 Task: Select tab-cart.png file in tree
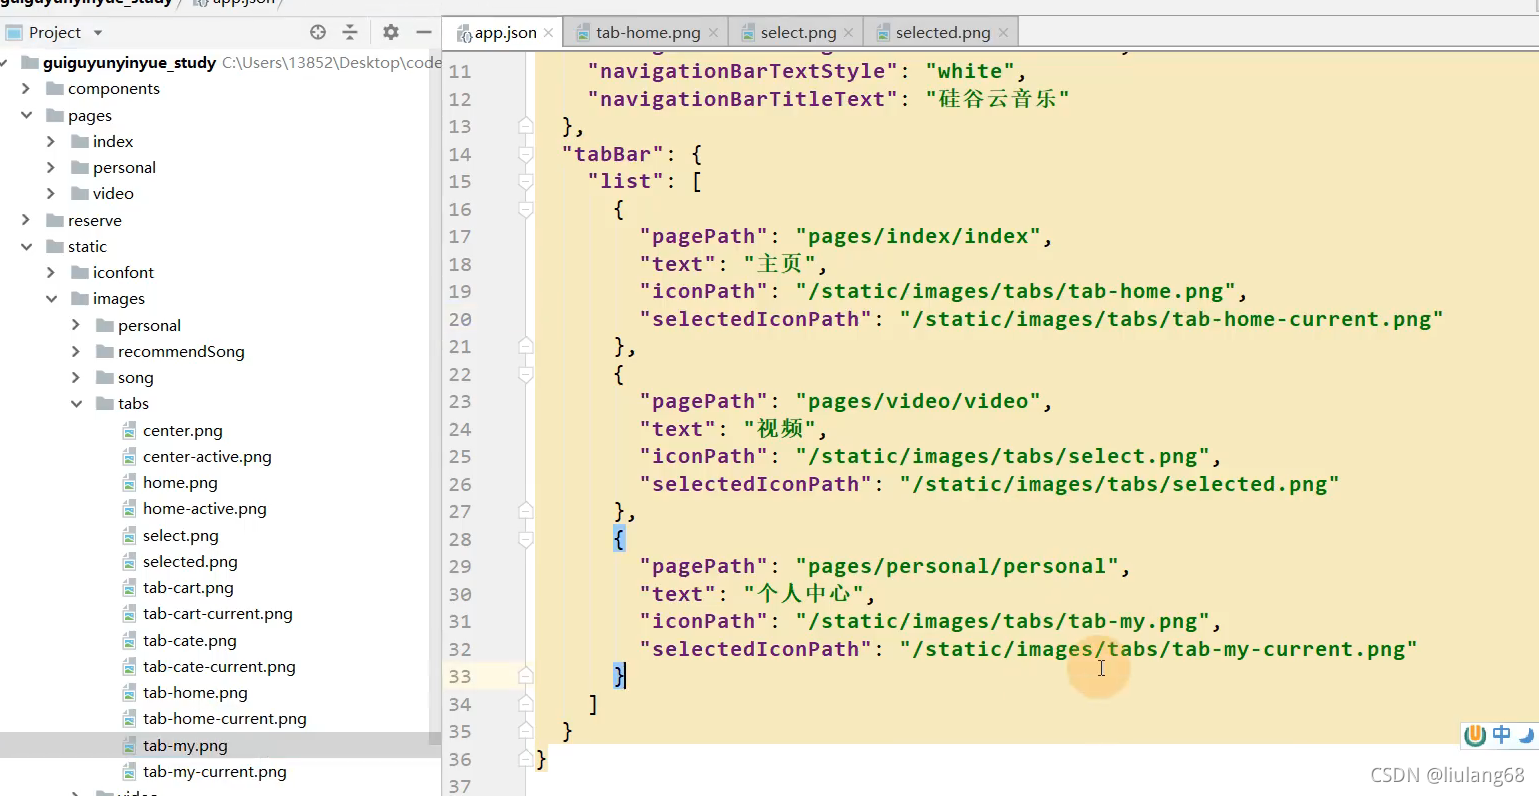coord(188,588)
